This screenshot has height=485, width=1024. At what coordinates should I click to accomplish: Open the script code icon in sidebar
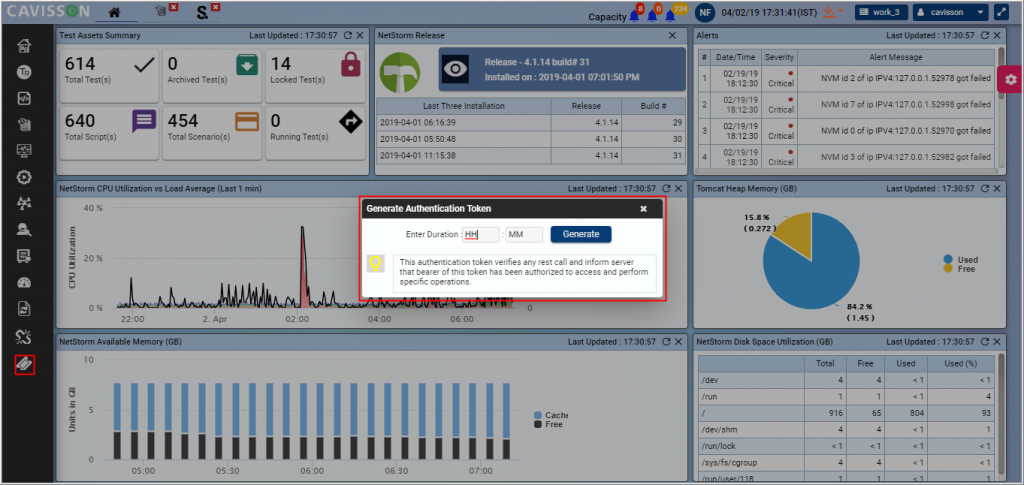(24, 99)
